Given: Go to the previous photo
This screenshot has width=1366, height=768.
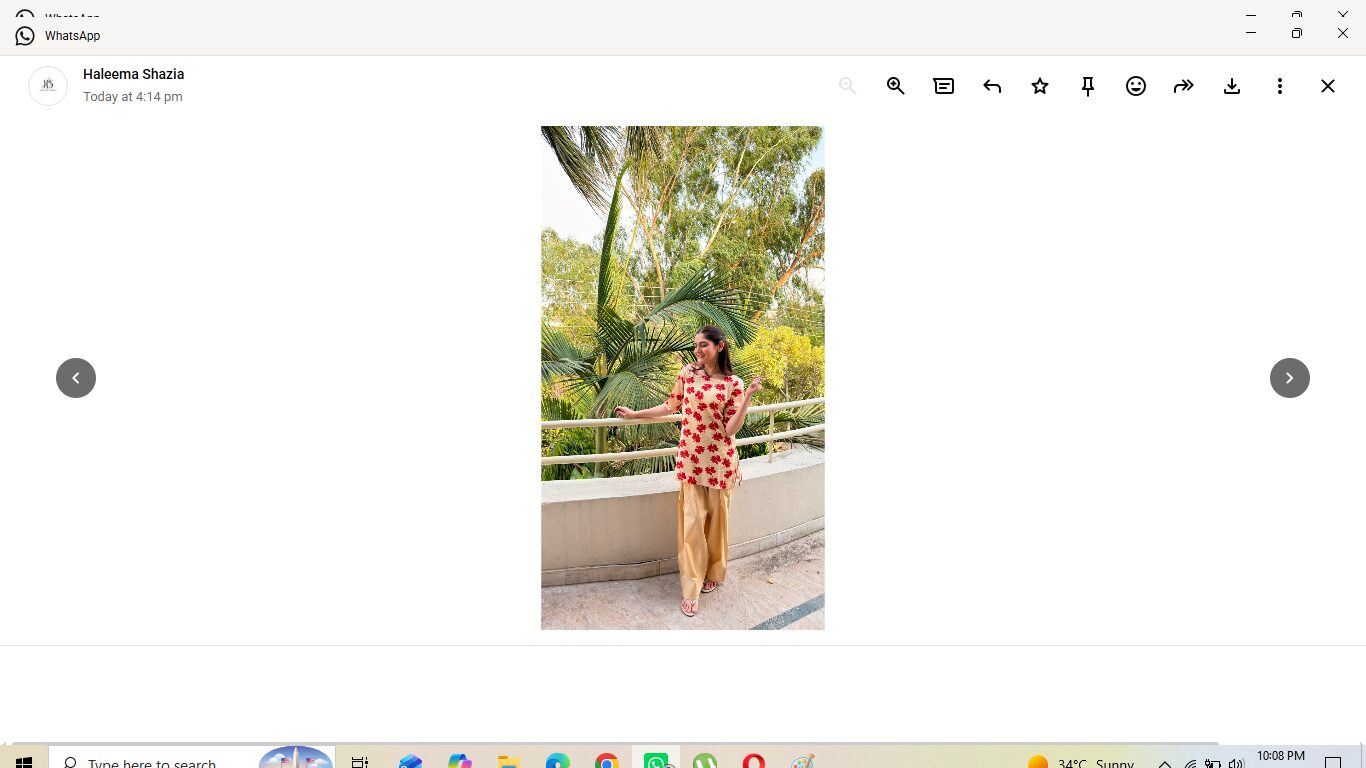Looking at the screenshot, I should pyautogui.click(x=76, y=378).
